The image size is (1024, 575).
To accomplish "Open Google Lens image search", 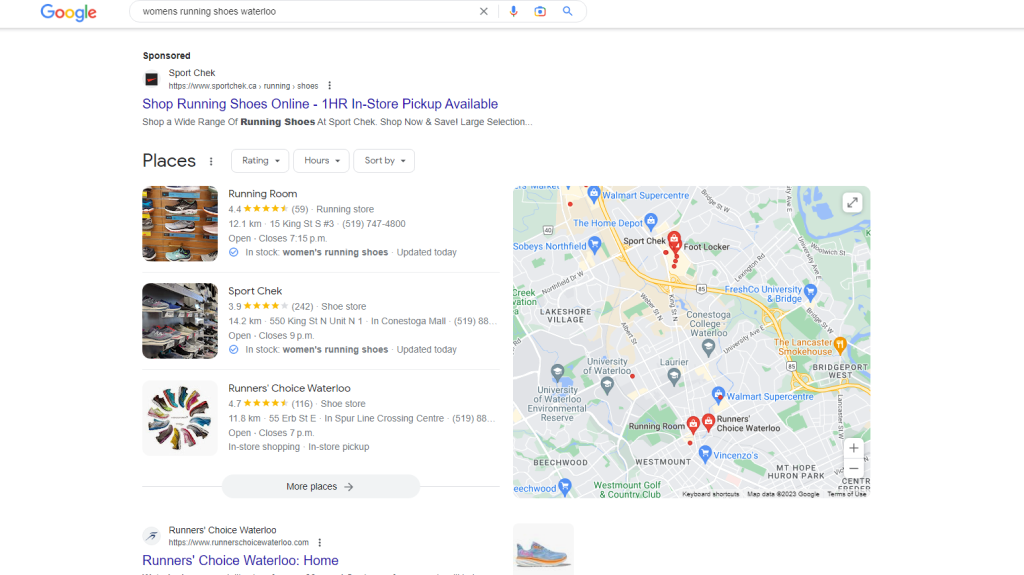I will 540,12.
